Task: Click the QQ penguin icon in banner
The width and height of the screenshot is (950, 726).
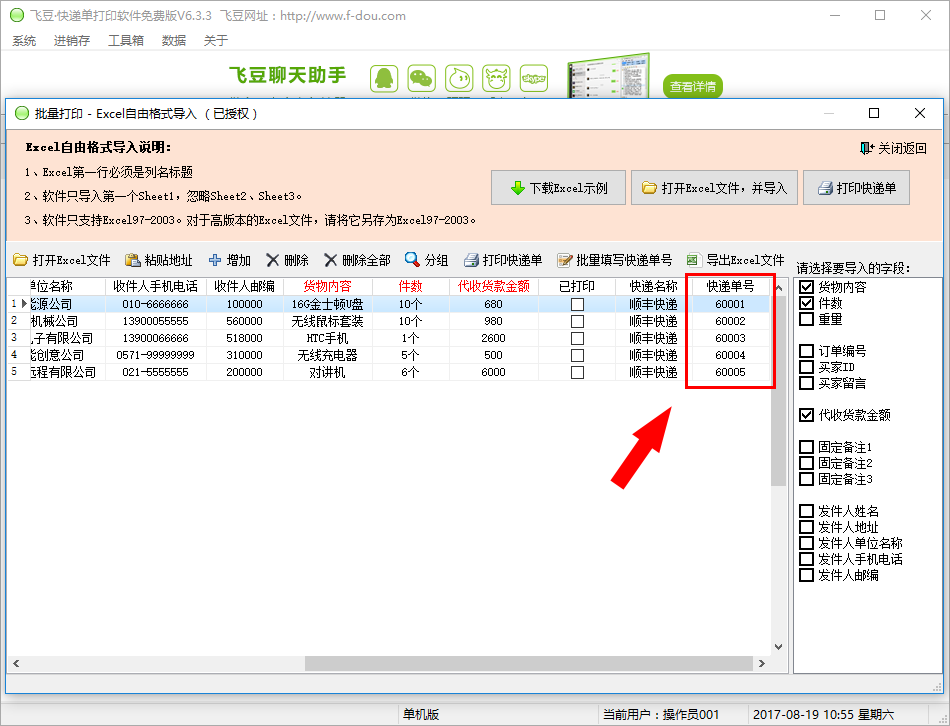Action: pos(384,79)
